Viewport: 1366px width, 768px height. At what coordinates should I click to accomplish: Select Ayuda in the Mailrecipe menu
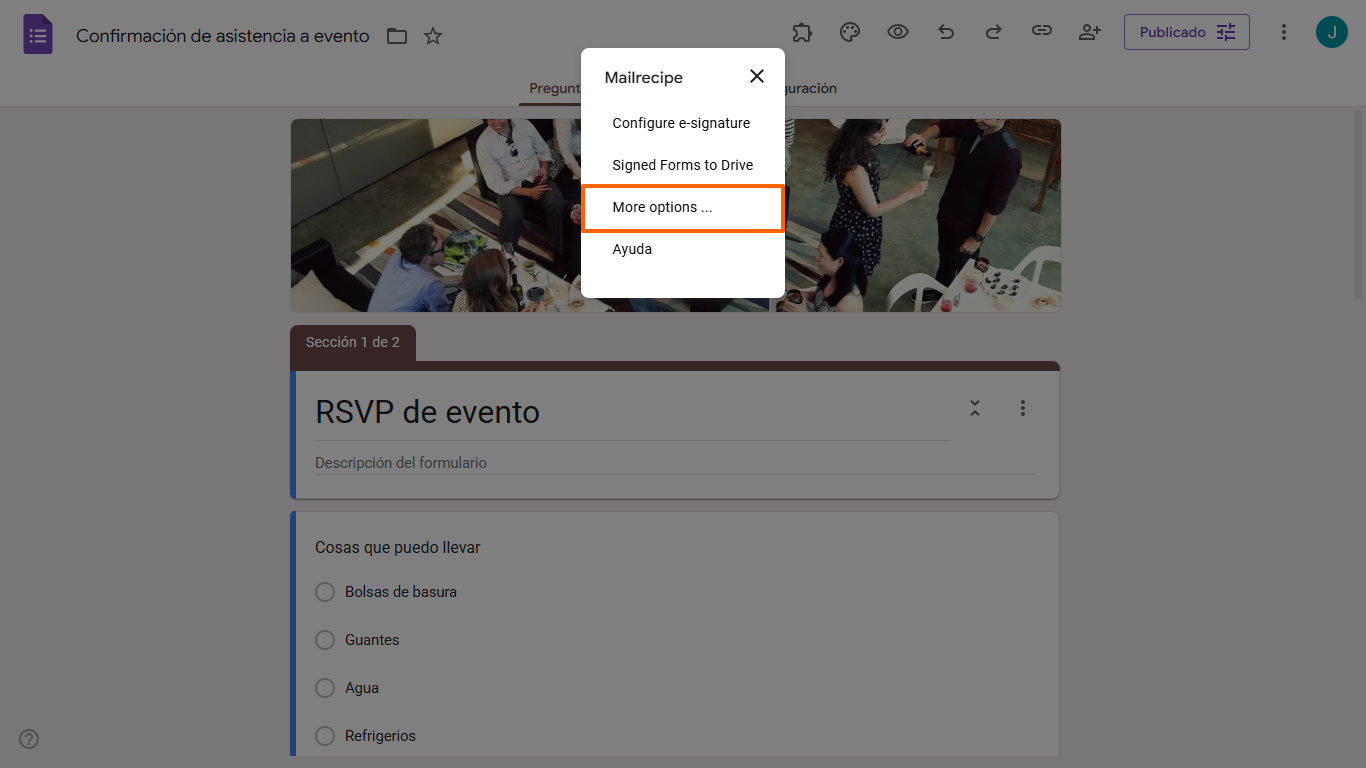click(x=632, y=249)
